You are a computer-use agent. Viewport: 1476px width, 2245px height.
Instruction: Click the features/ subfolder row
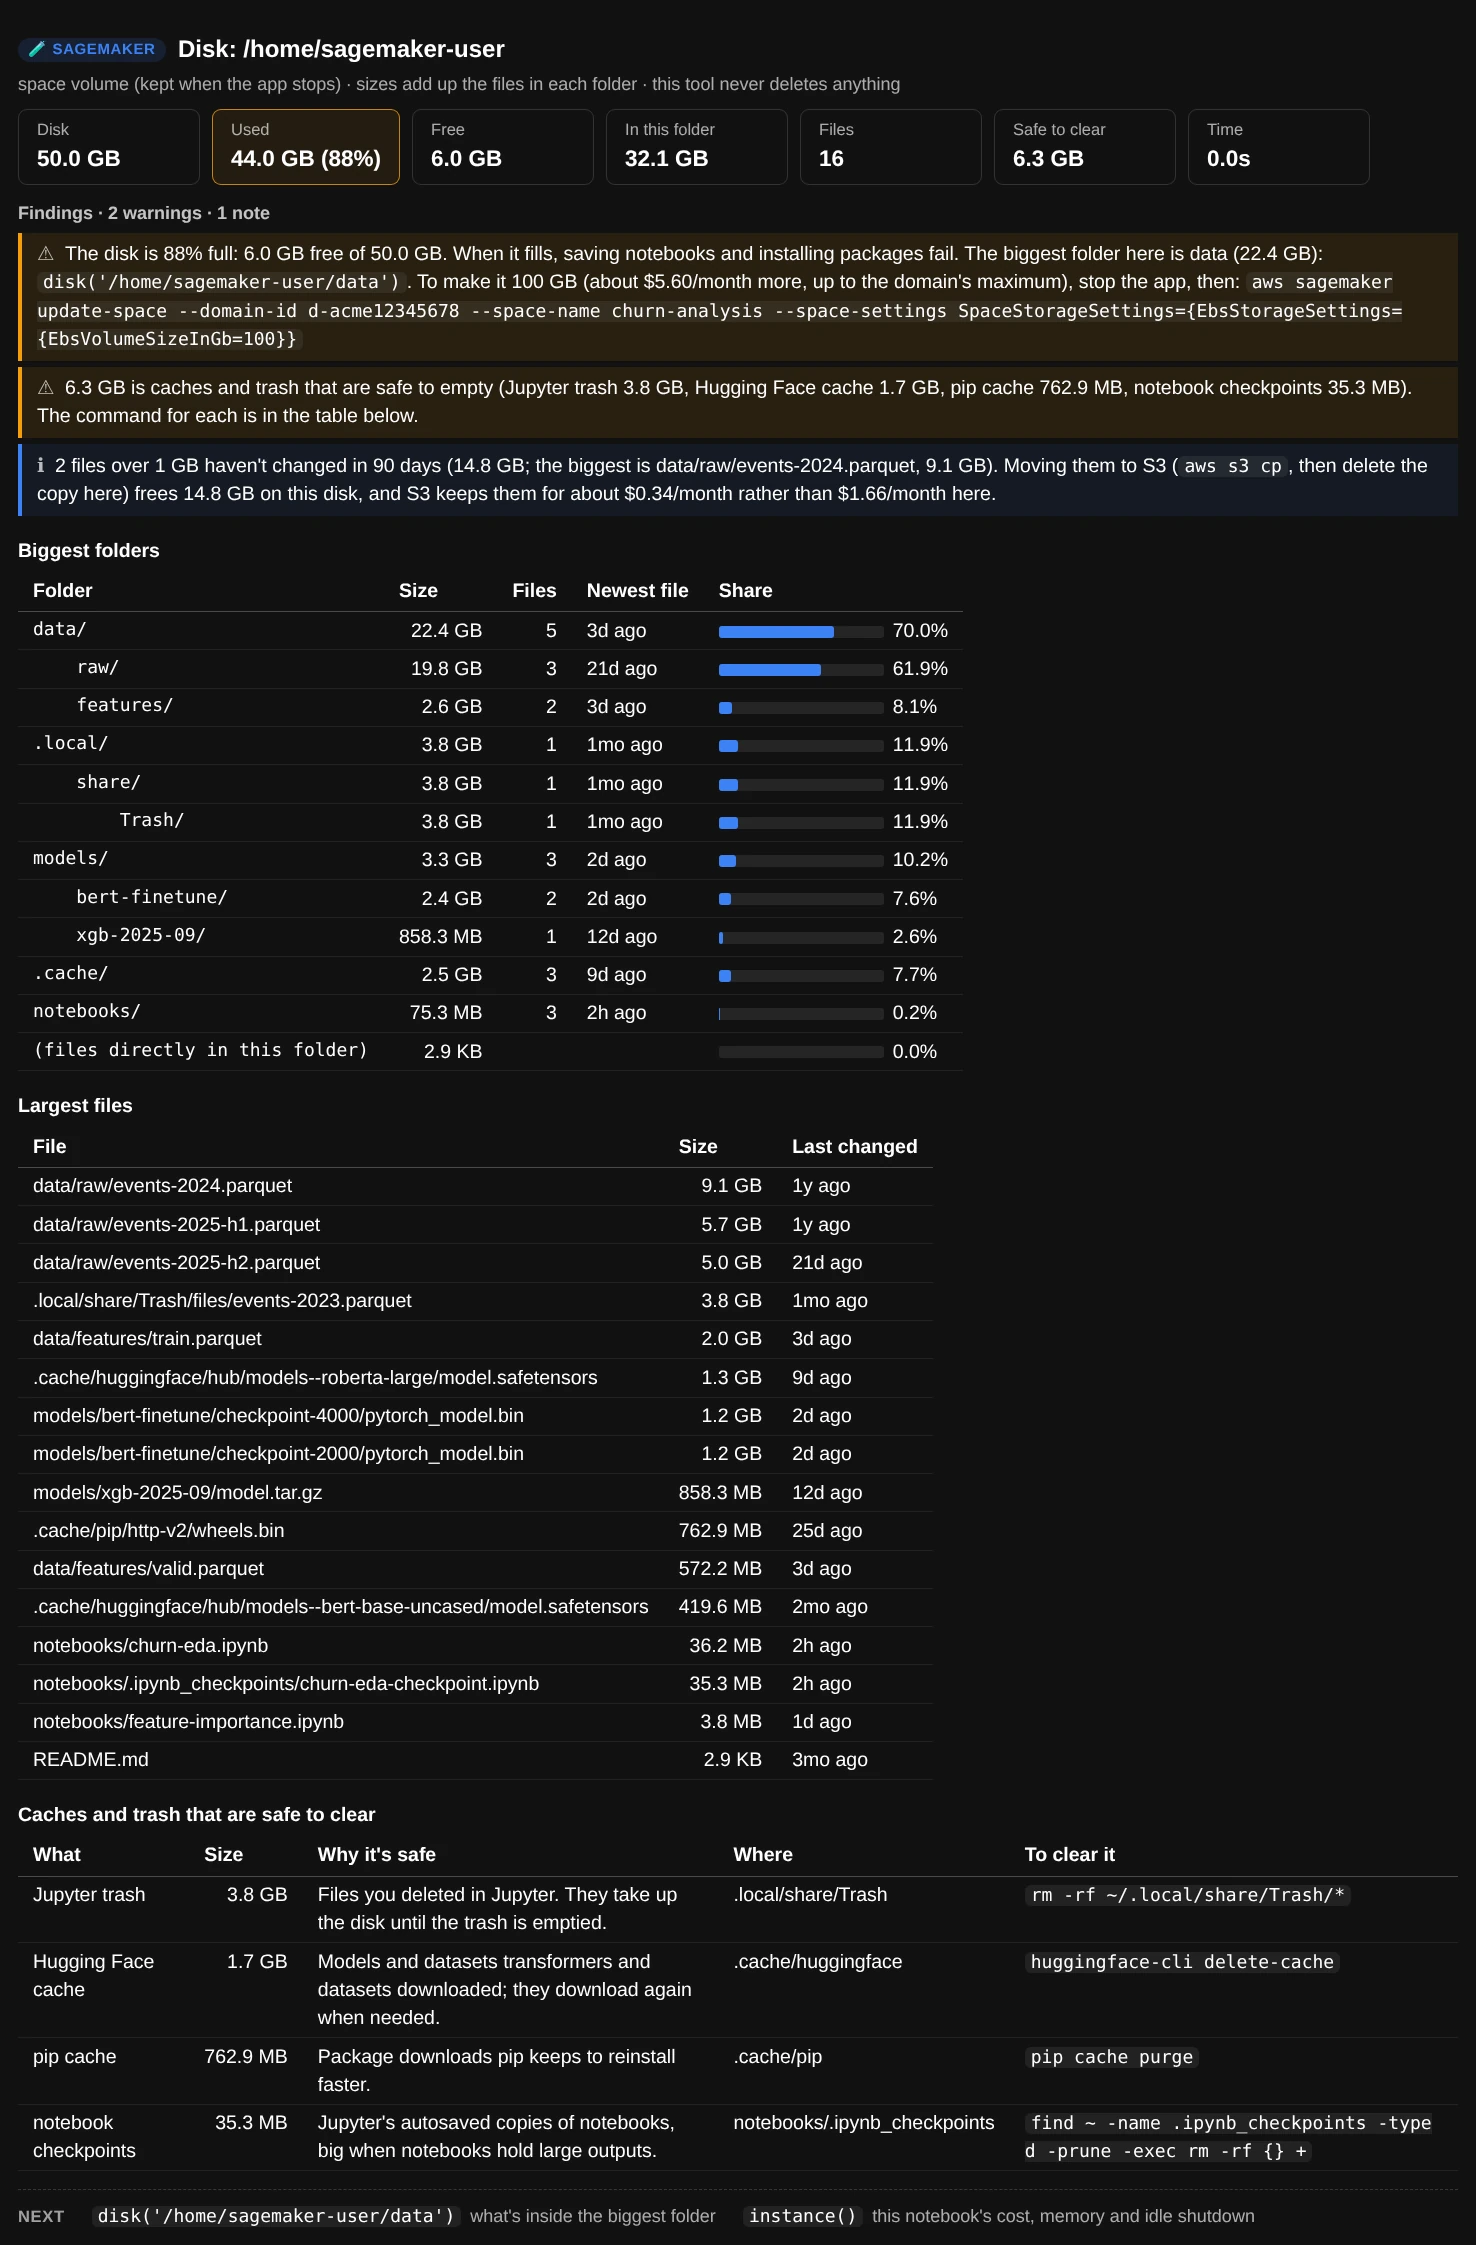click(x=490, y=707)
